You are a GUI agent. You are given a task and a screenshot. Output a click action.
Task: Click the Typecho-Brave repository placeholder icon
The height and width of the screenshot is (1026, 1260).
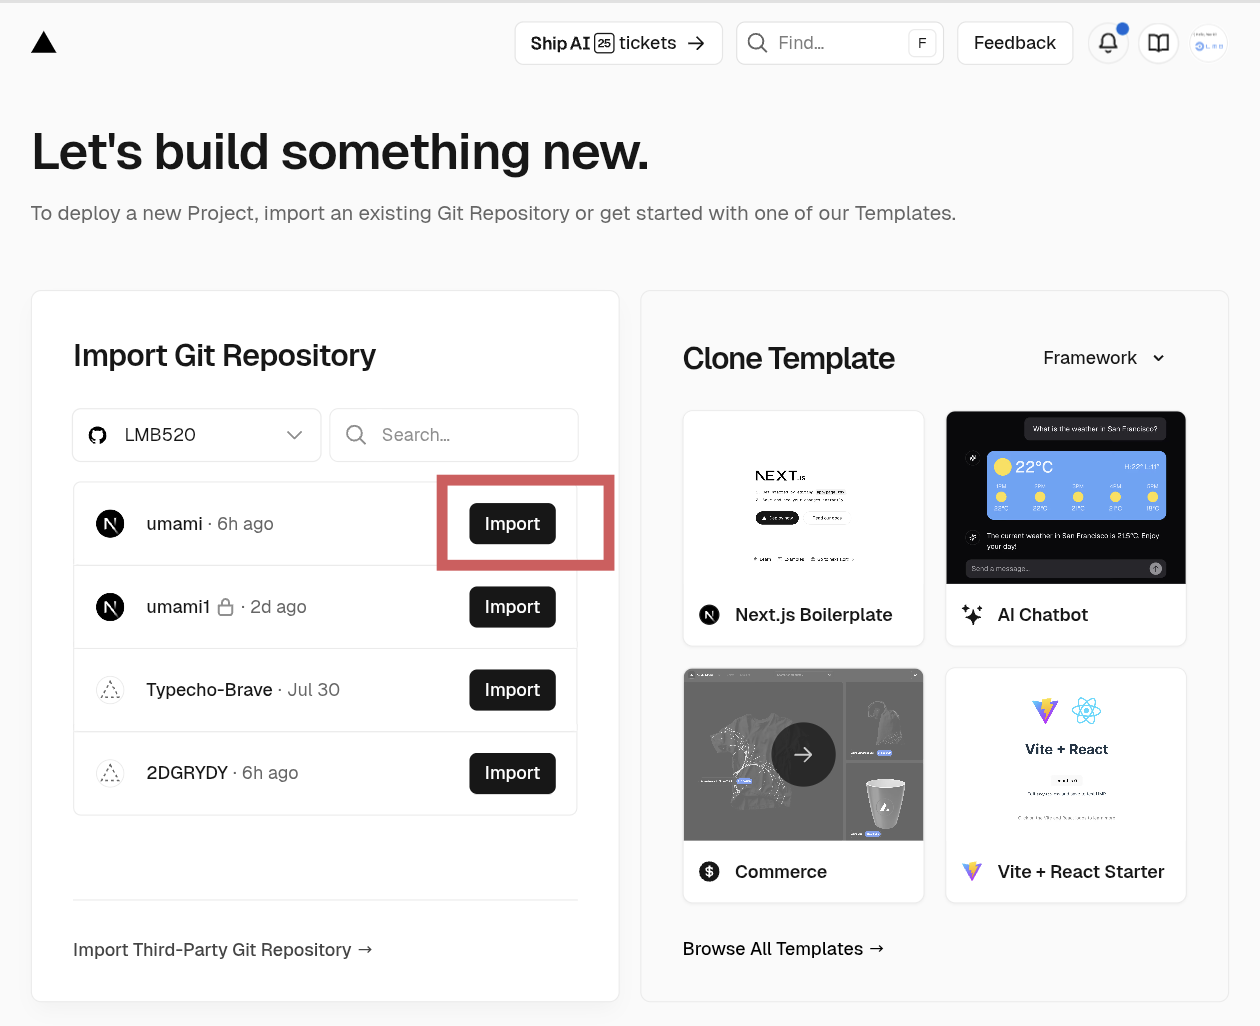click(x=110, y=690)
